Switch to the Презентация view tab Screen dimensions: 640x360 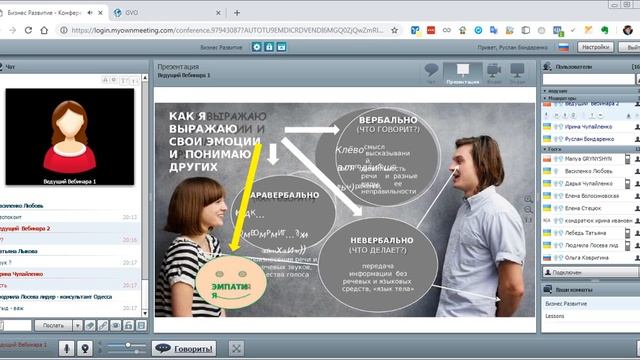[462, 73]
